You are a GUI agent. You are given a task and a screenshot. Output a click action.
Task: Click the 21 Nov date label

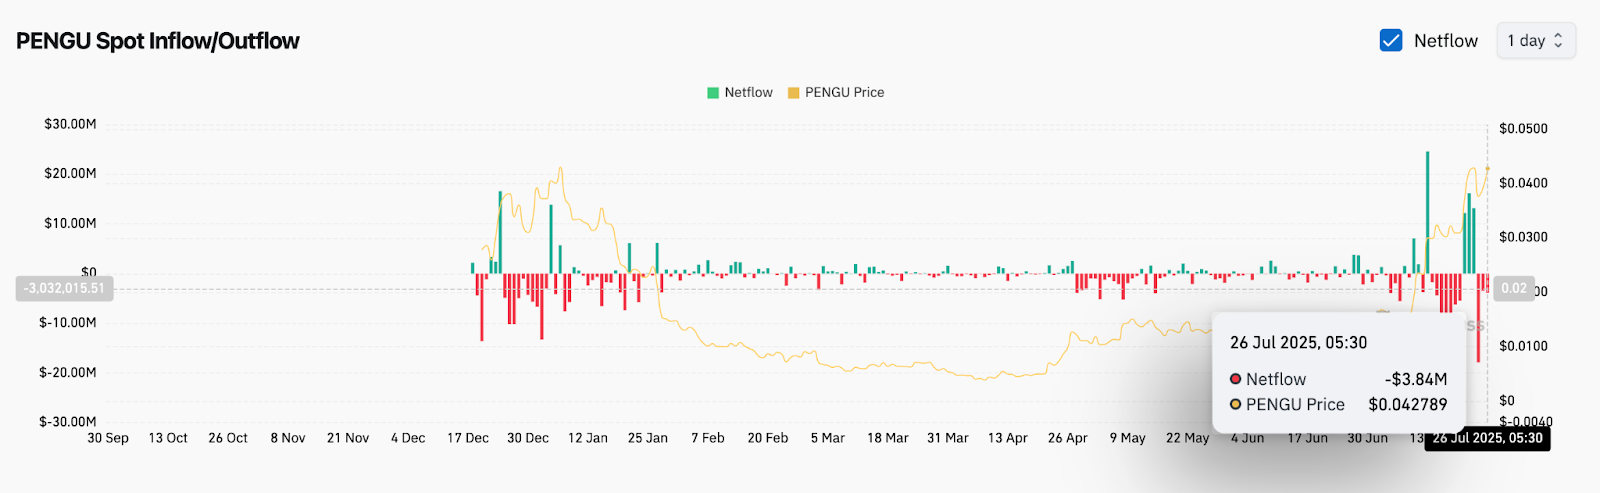348,438
